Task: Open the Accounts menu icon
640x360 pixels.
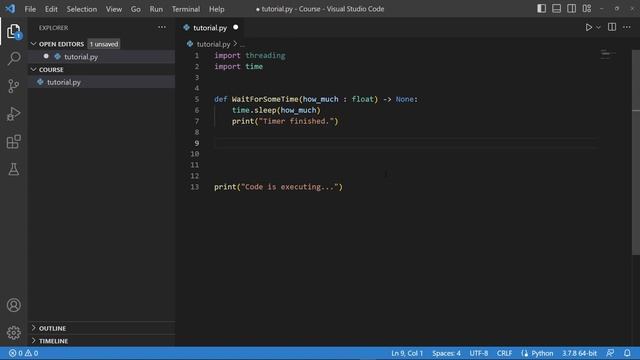Action: [x=13, y=305]
